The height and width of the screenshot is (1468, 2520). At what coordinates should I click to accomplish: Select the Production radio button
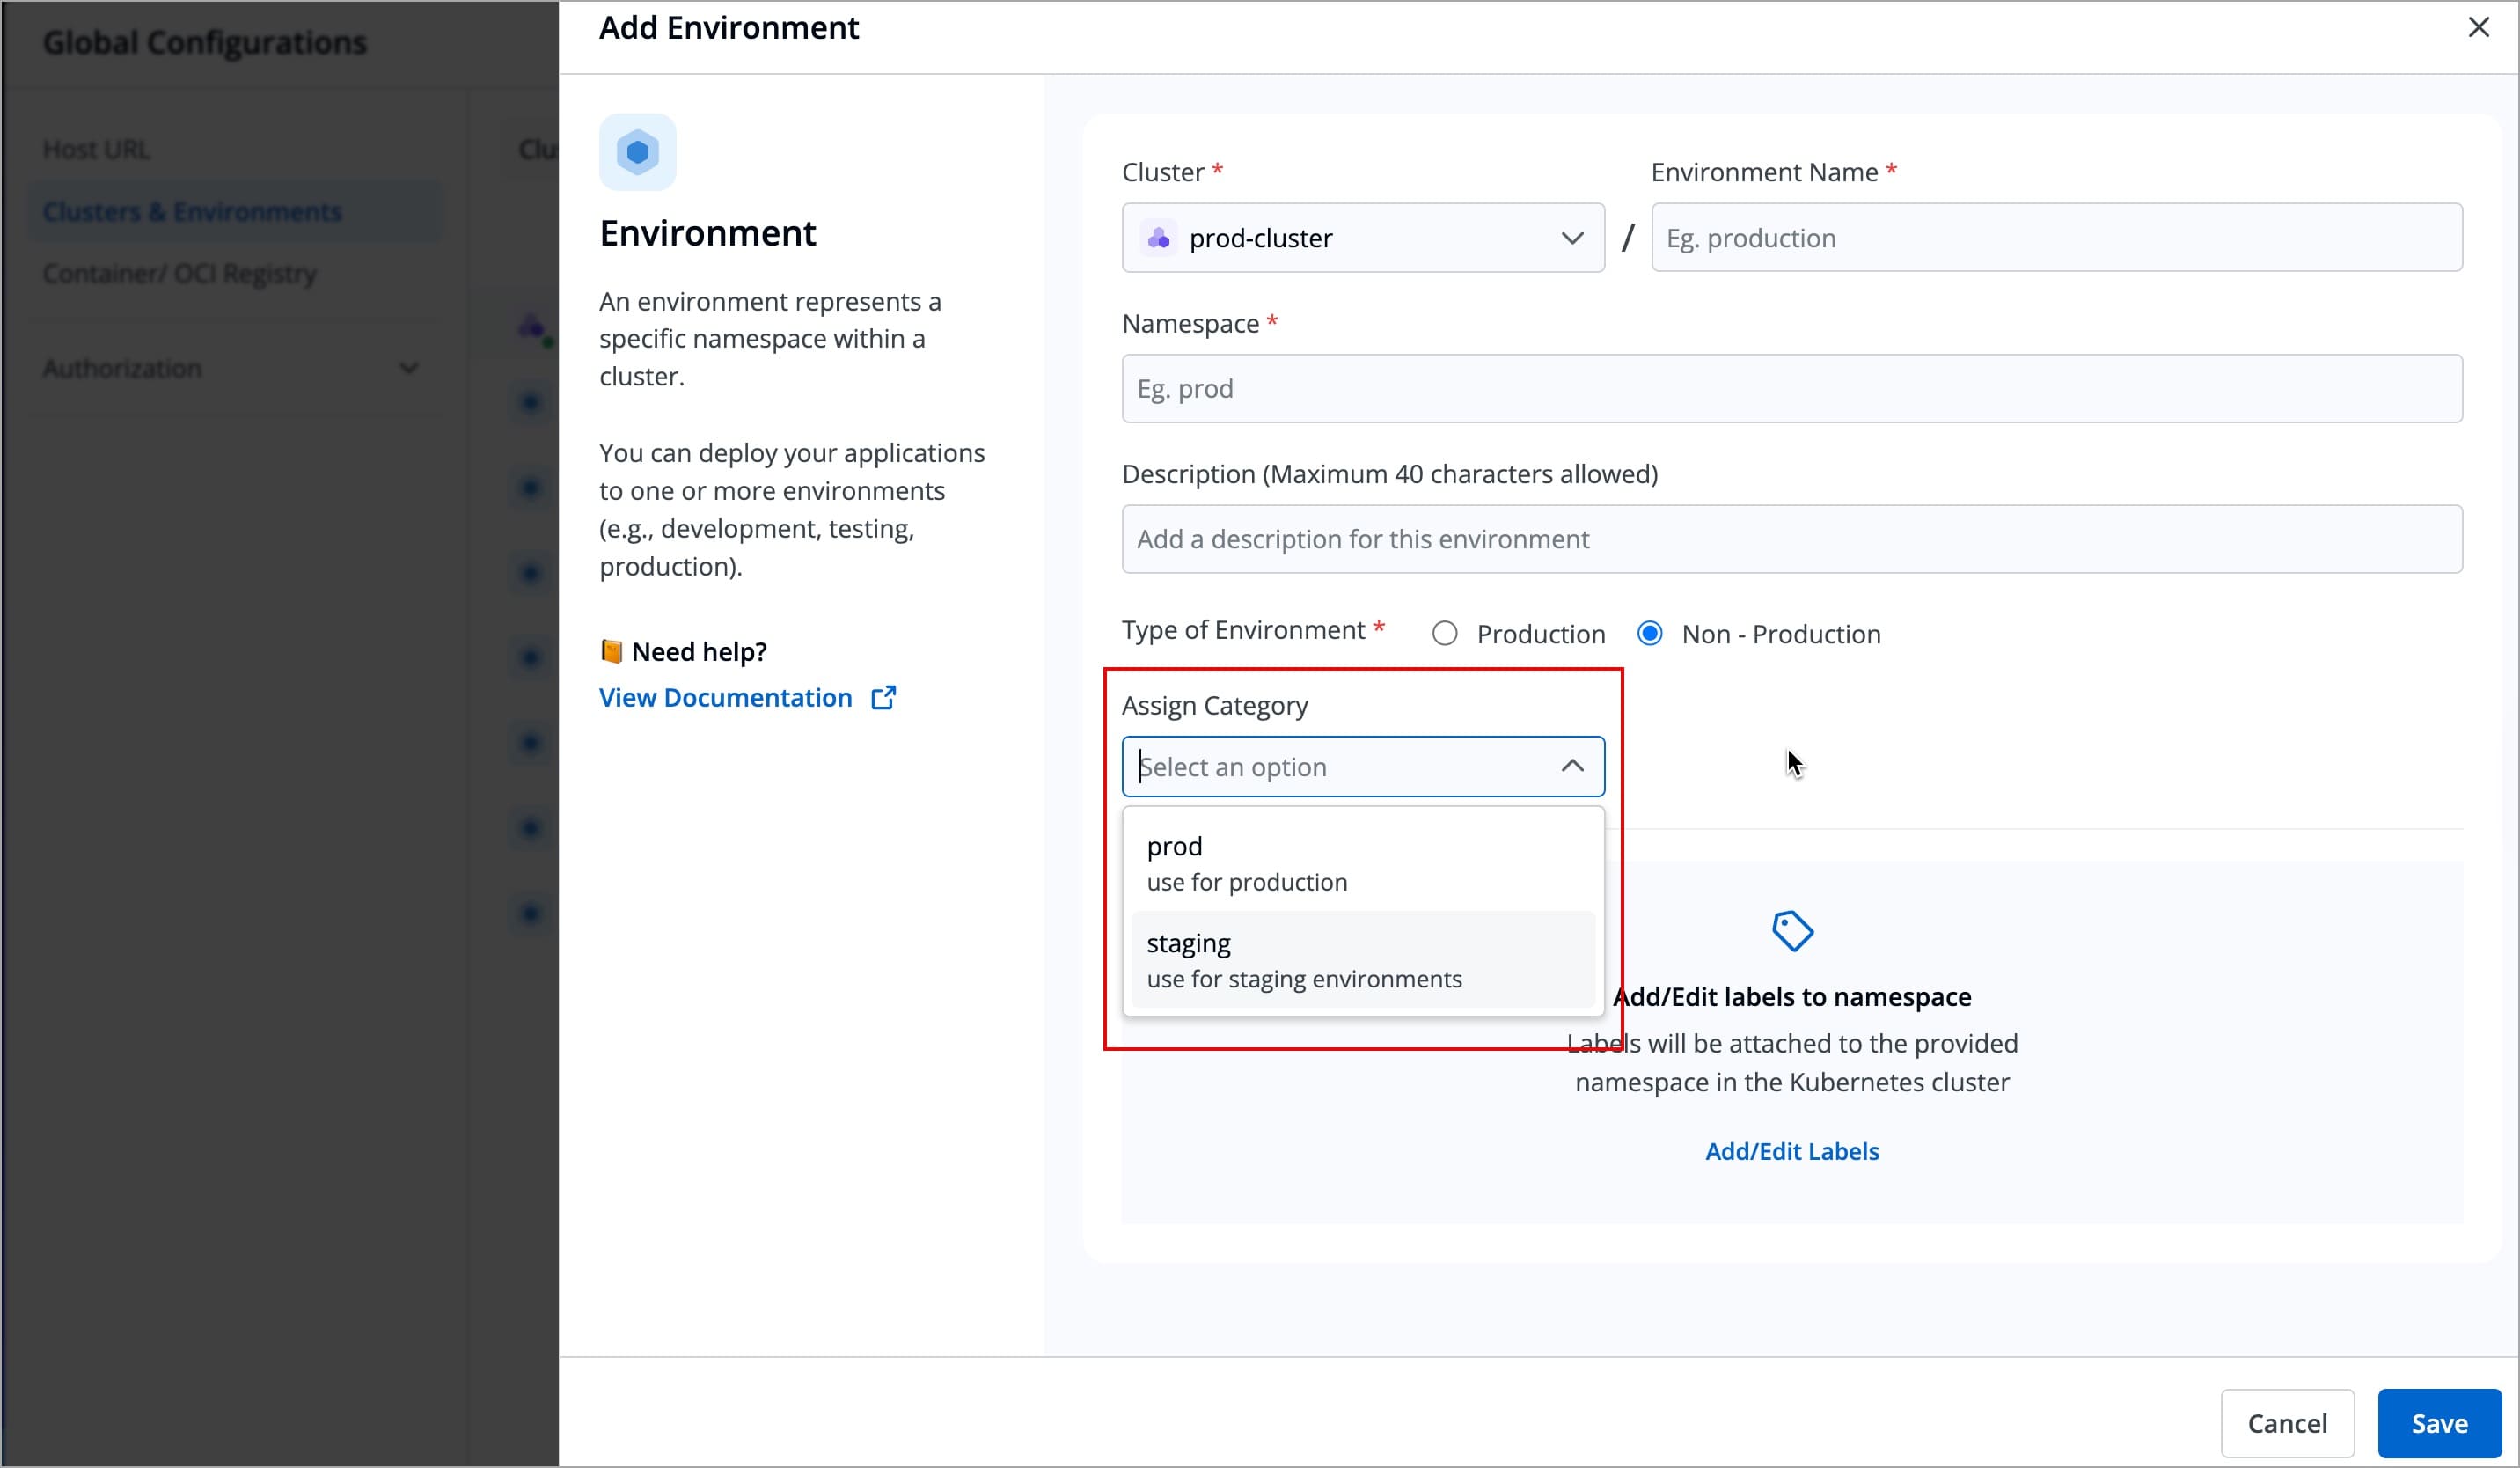point(1444,634)
